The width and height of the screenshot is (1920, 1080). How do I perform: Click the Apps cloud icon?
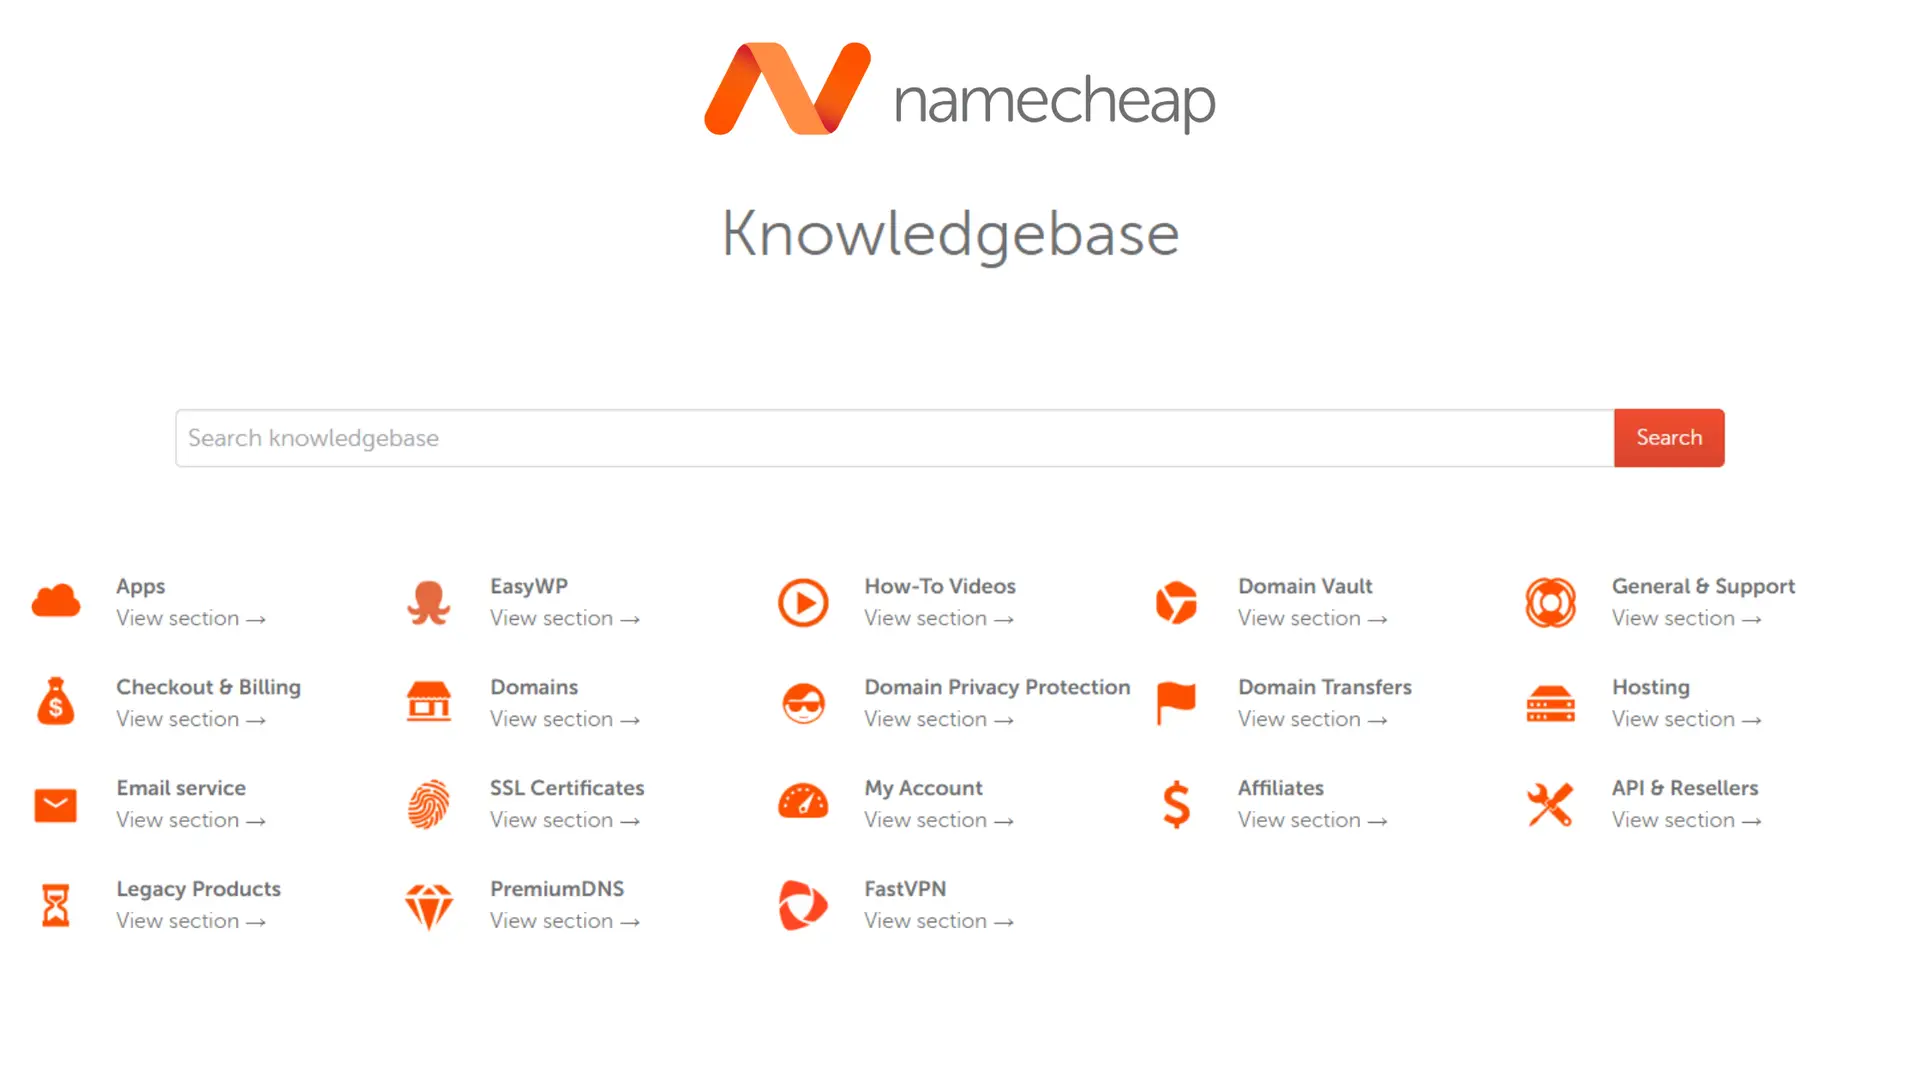[x=56, y=601]
